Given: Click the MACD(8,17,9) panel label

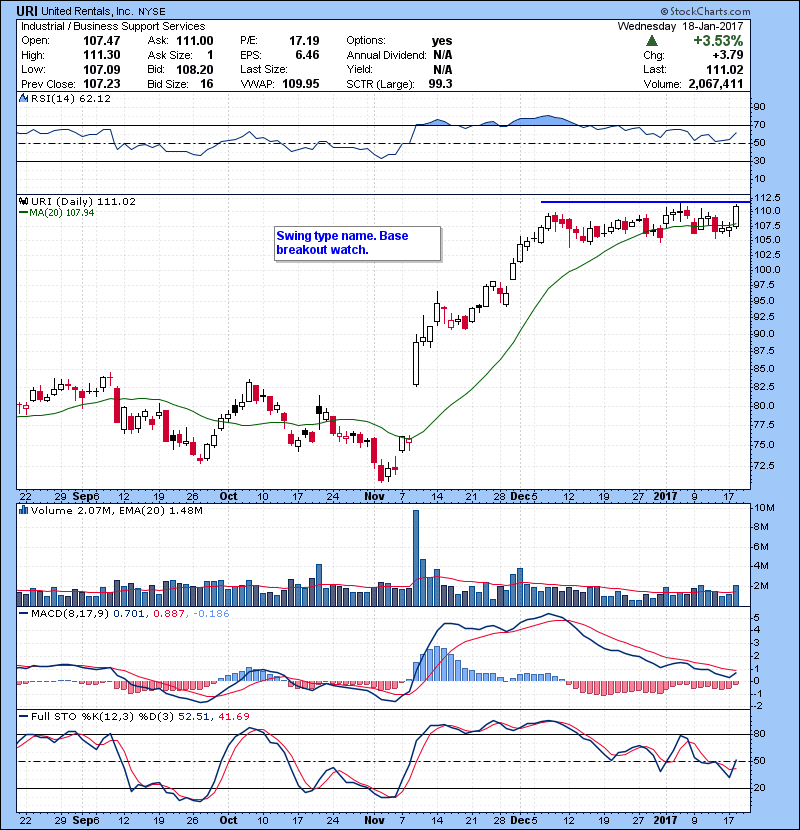Looking at the screenshot, I should pos(70,614).
